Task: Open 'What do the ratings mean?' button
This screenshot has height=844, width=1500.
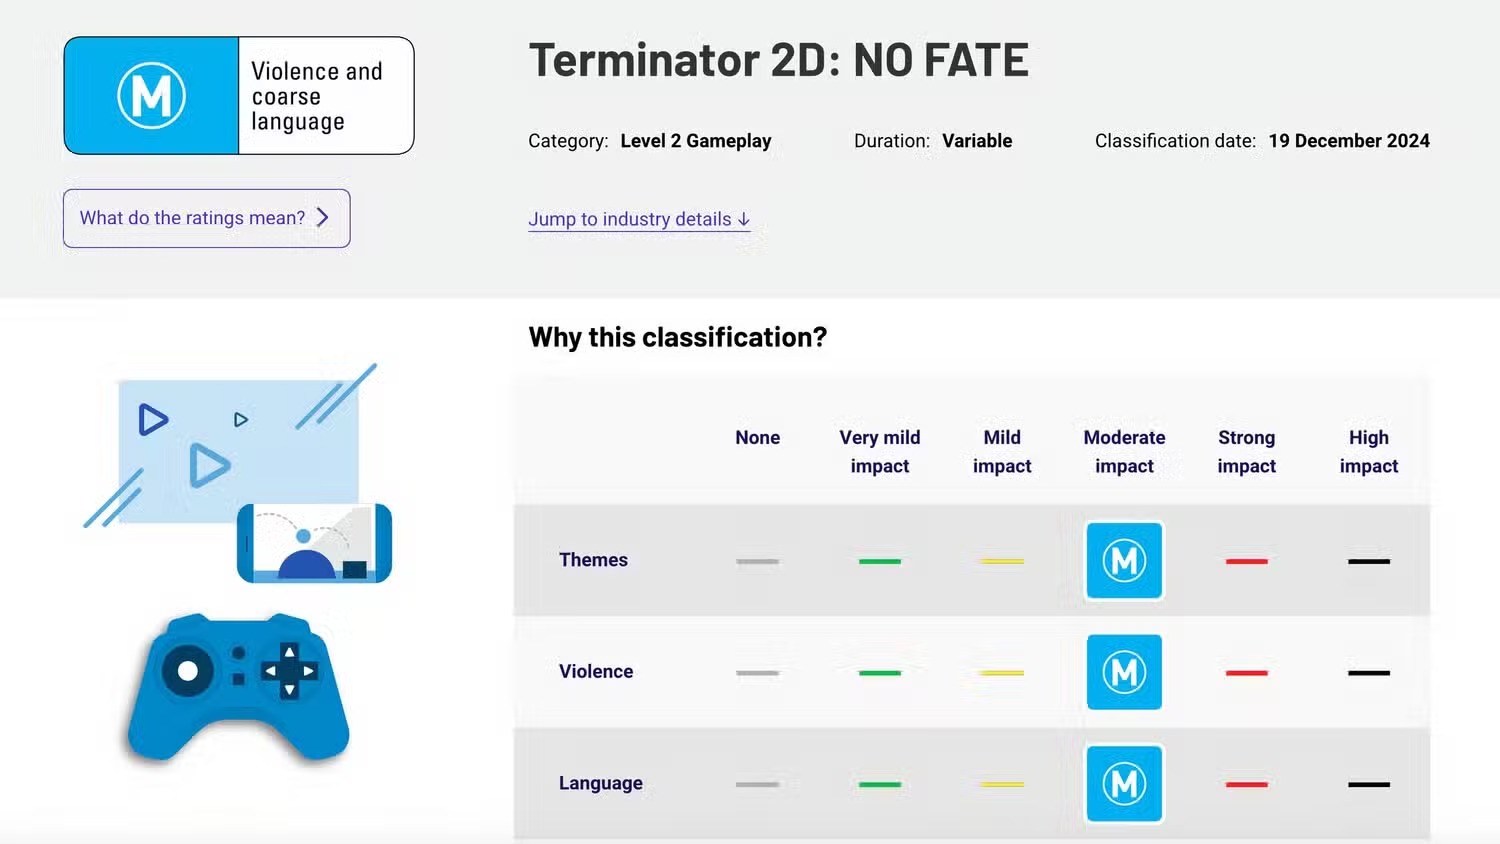Action: [x=207, y=218]
